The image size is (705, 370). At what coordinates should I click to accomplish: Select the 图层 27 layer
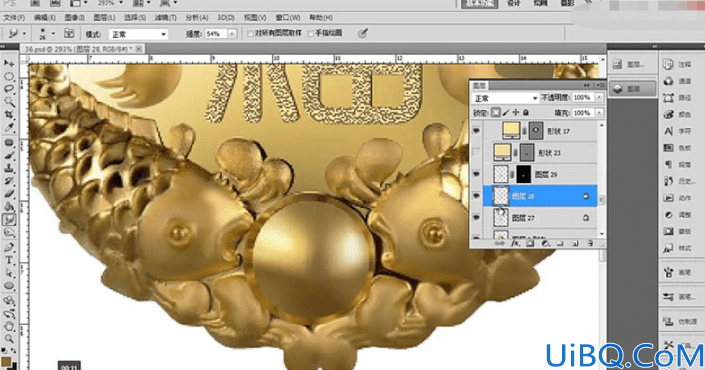point(540,218)
